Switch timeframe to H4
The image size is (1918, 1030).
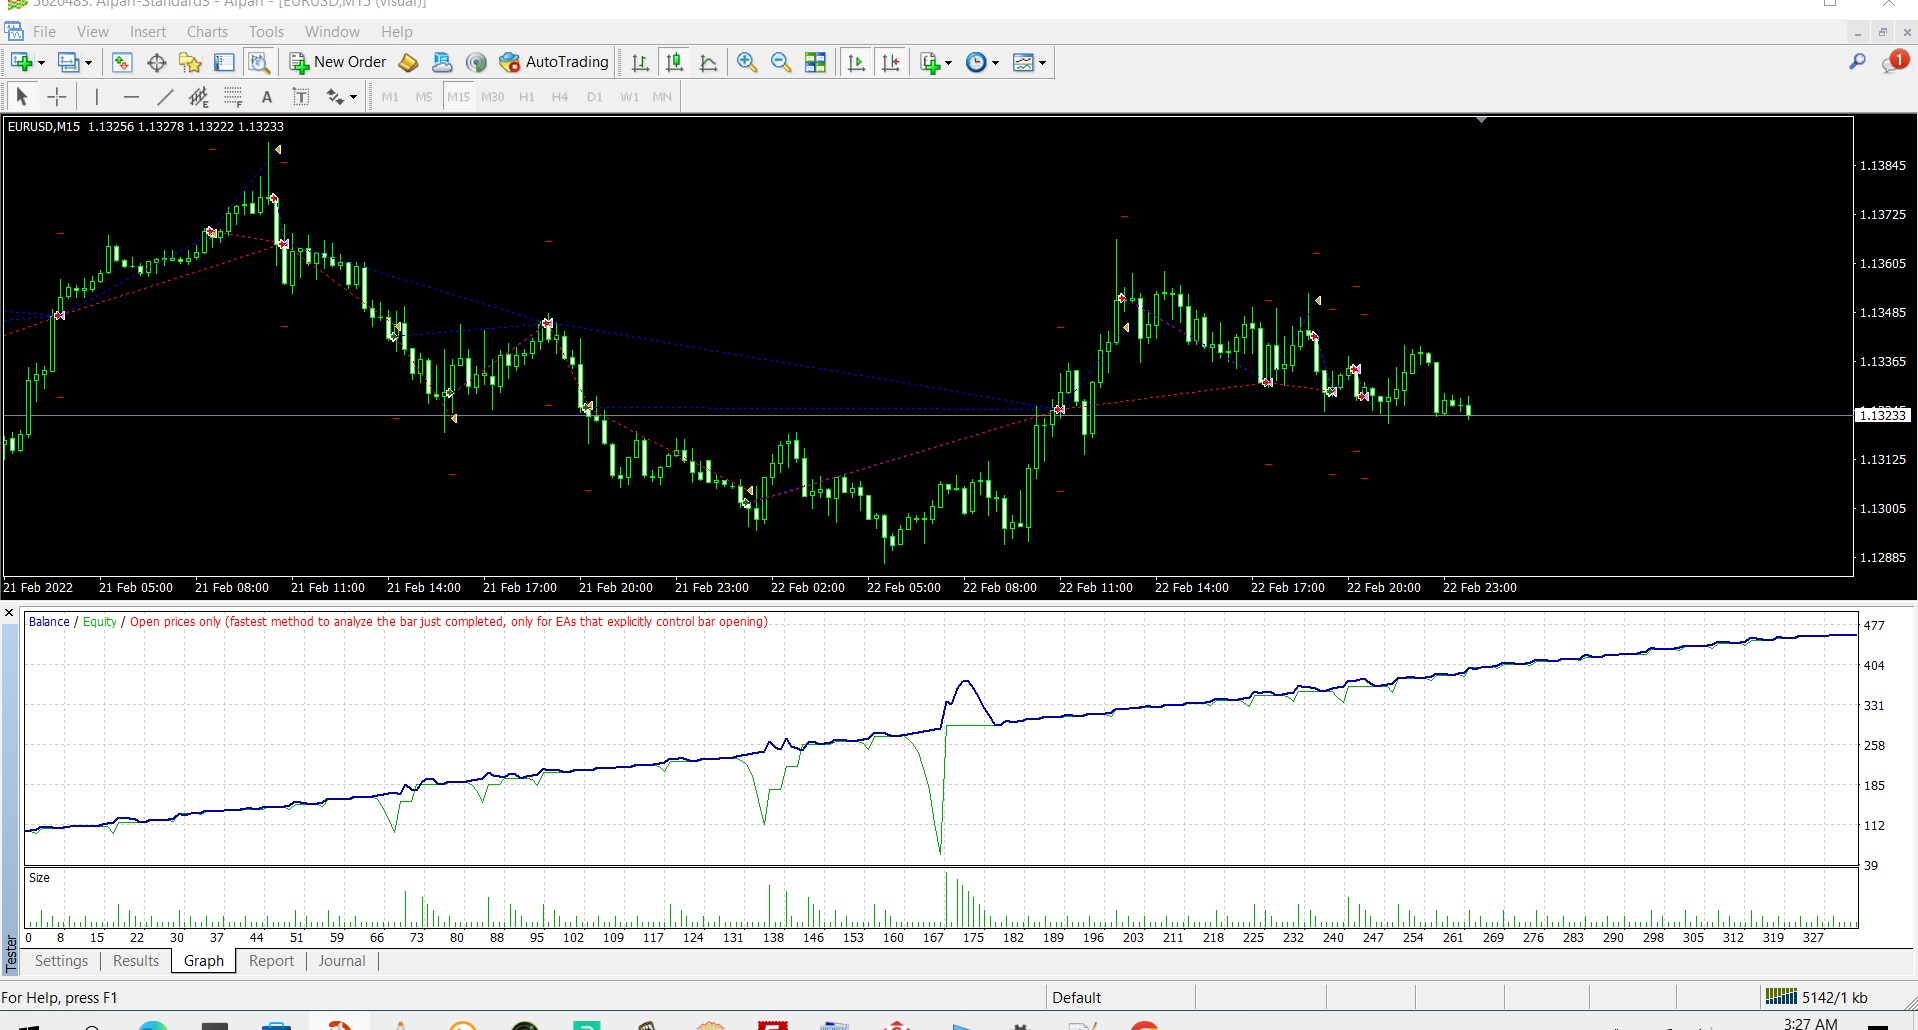coord(560,97)
